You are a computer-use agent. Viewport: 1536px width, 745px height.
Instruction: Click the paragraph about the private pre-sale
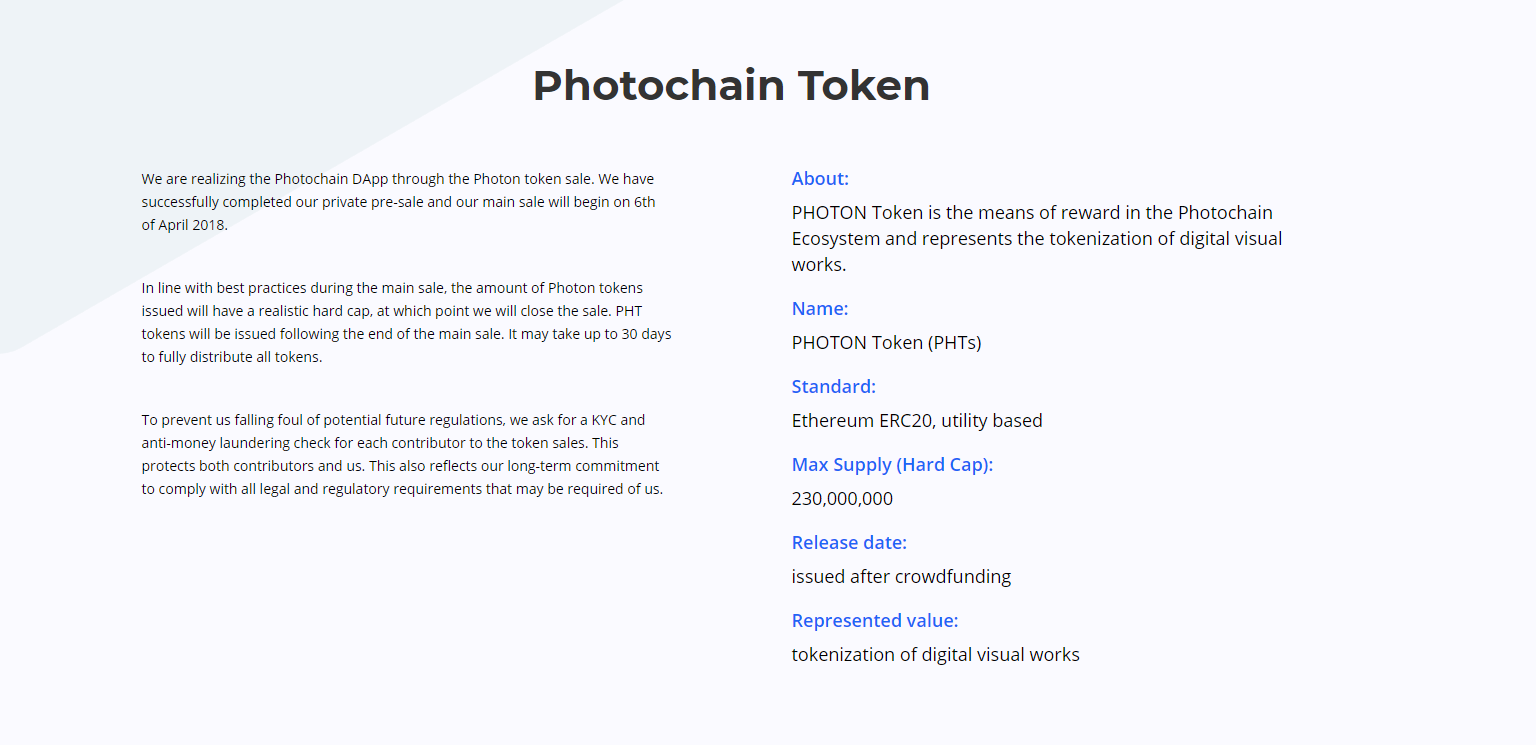coord(398,202)
